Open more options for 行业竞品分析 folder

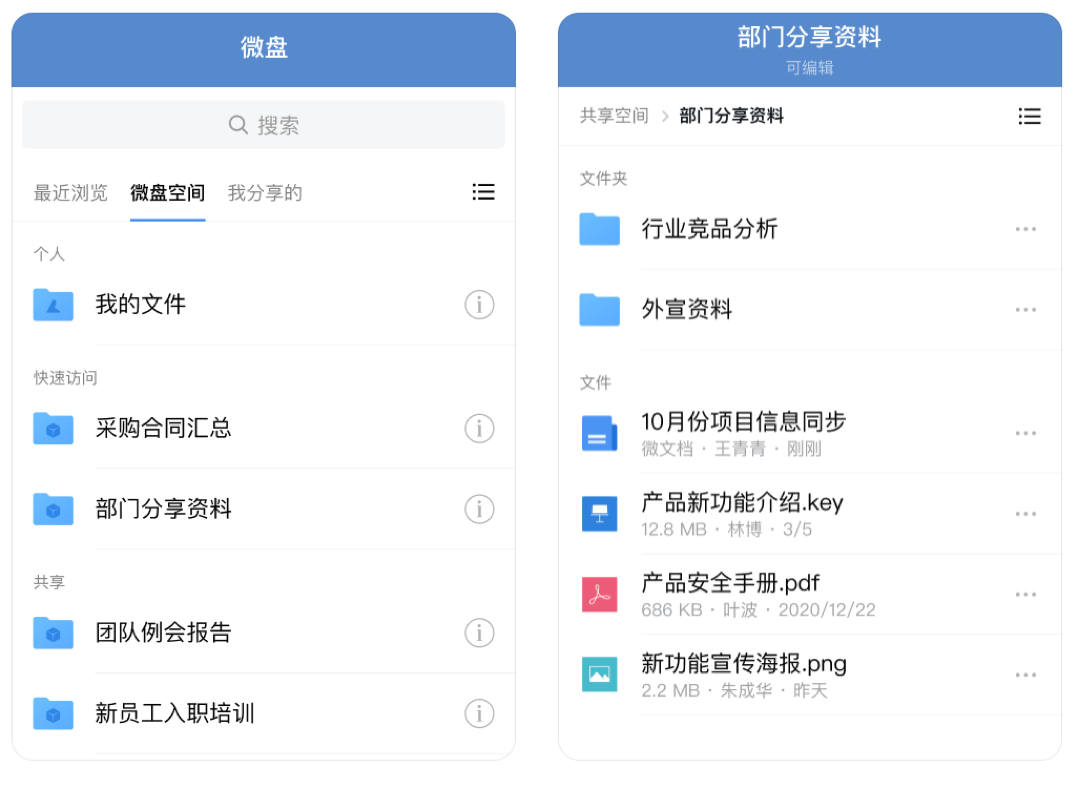pyautogui.click(x=1025, y=229)
